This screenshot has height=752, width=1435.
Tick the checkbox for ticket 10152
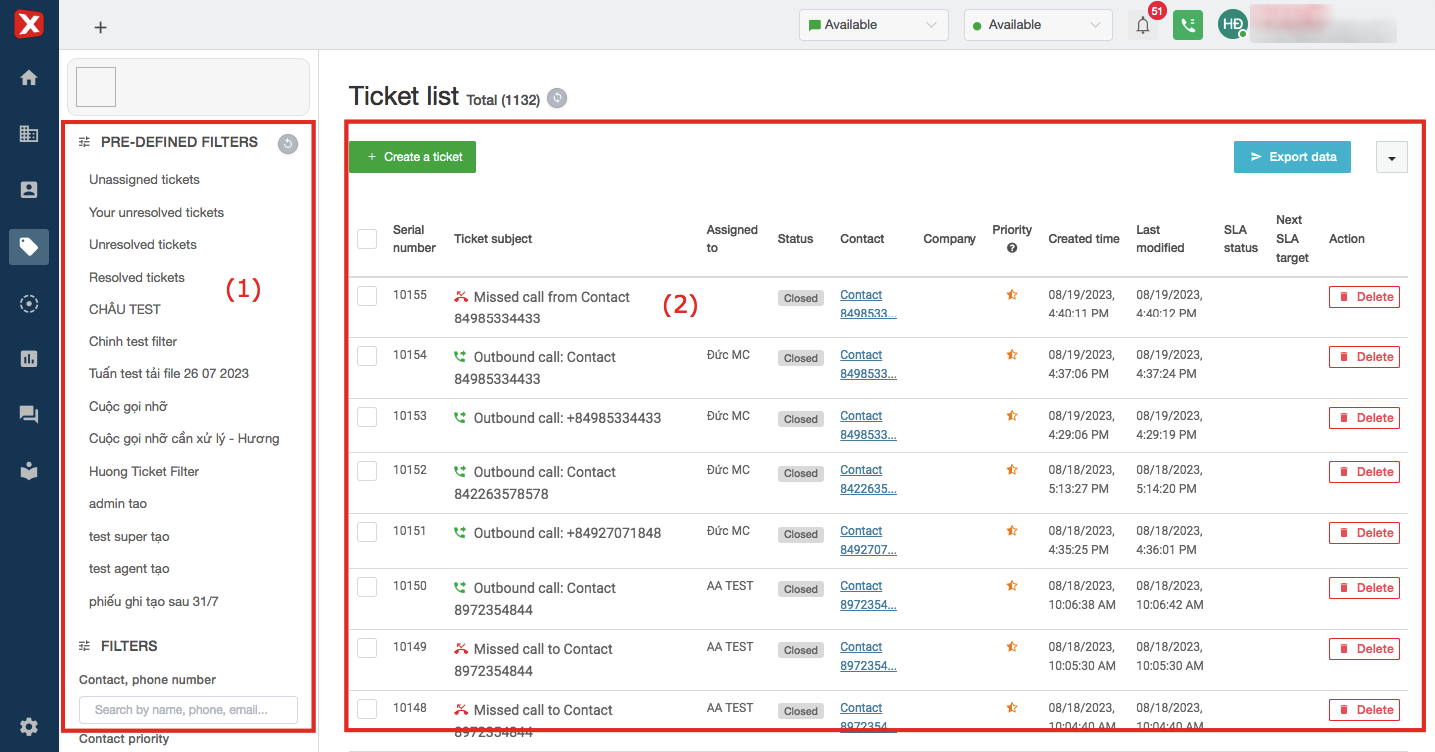click(367, 471)
